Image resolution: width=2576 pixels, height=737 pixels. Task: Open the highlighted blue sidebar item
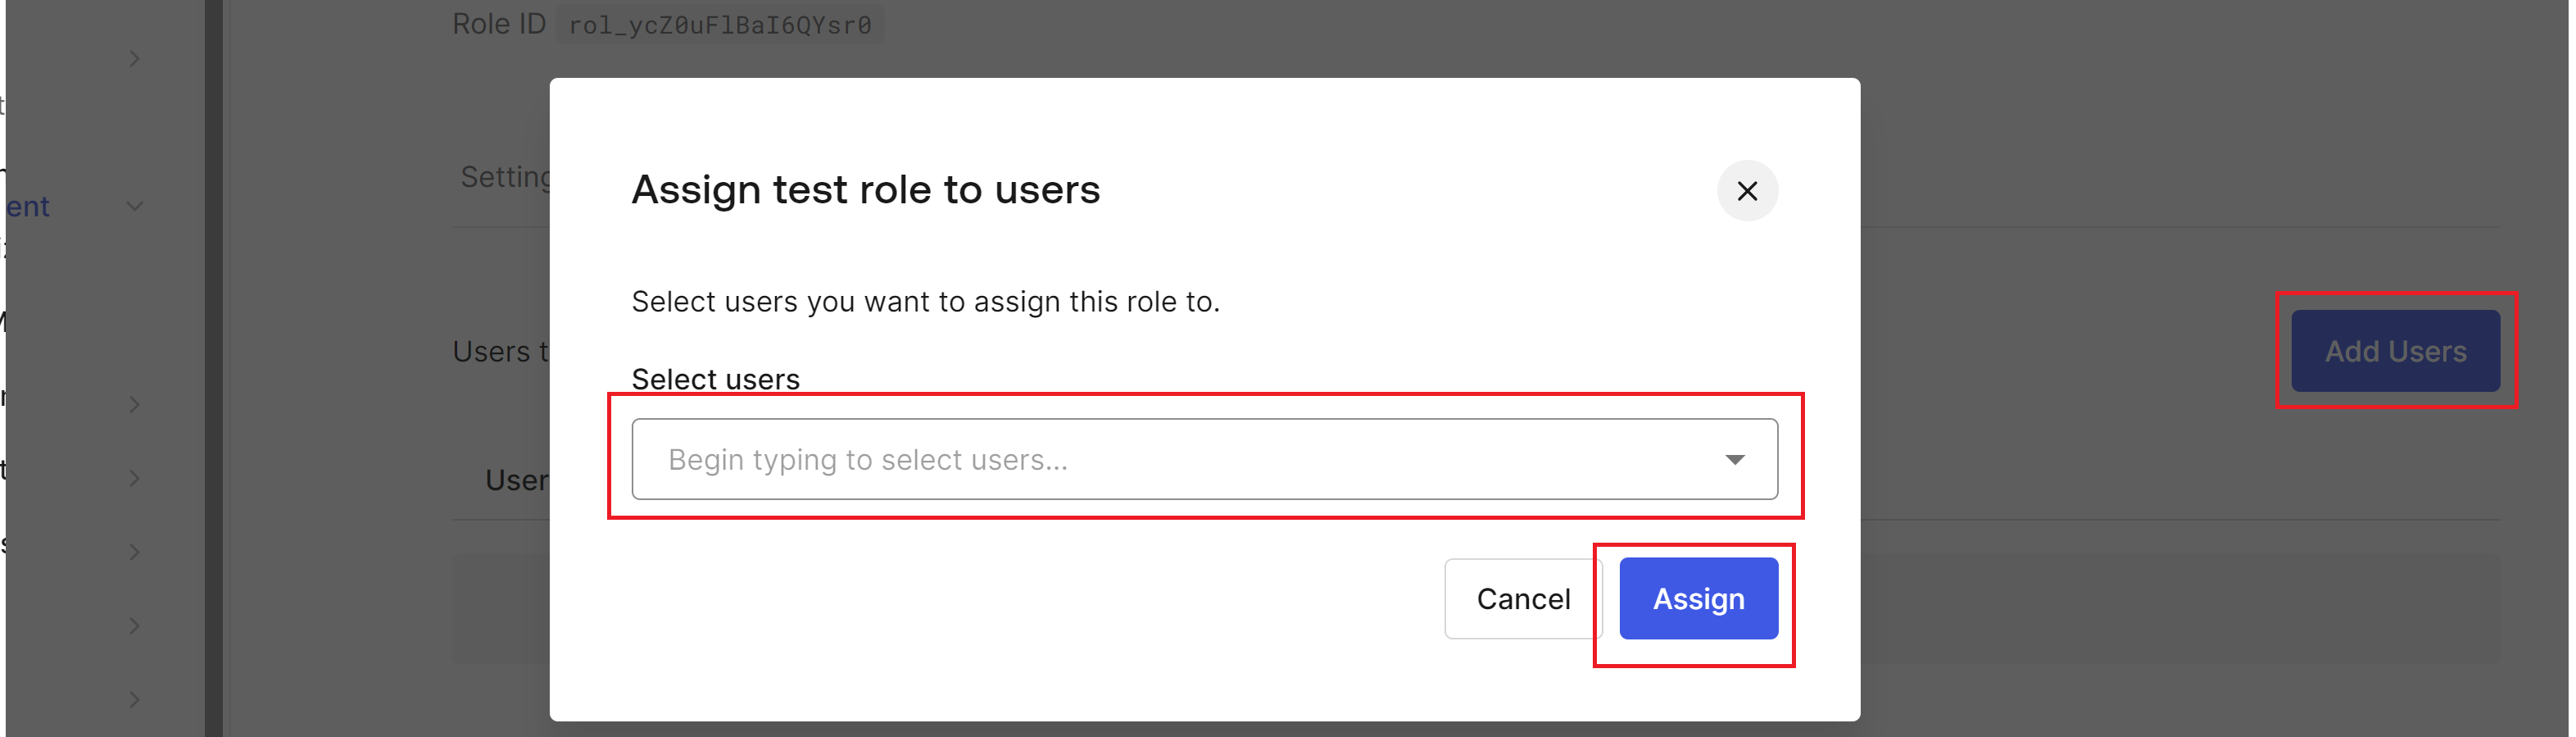pos(28,207)
